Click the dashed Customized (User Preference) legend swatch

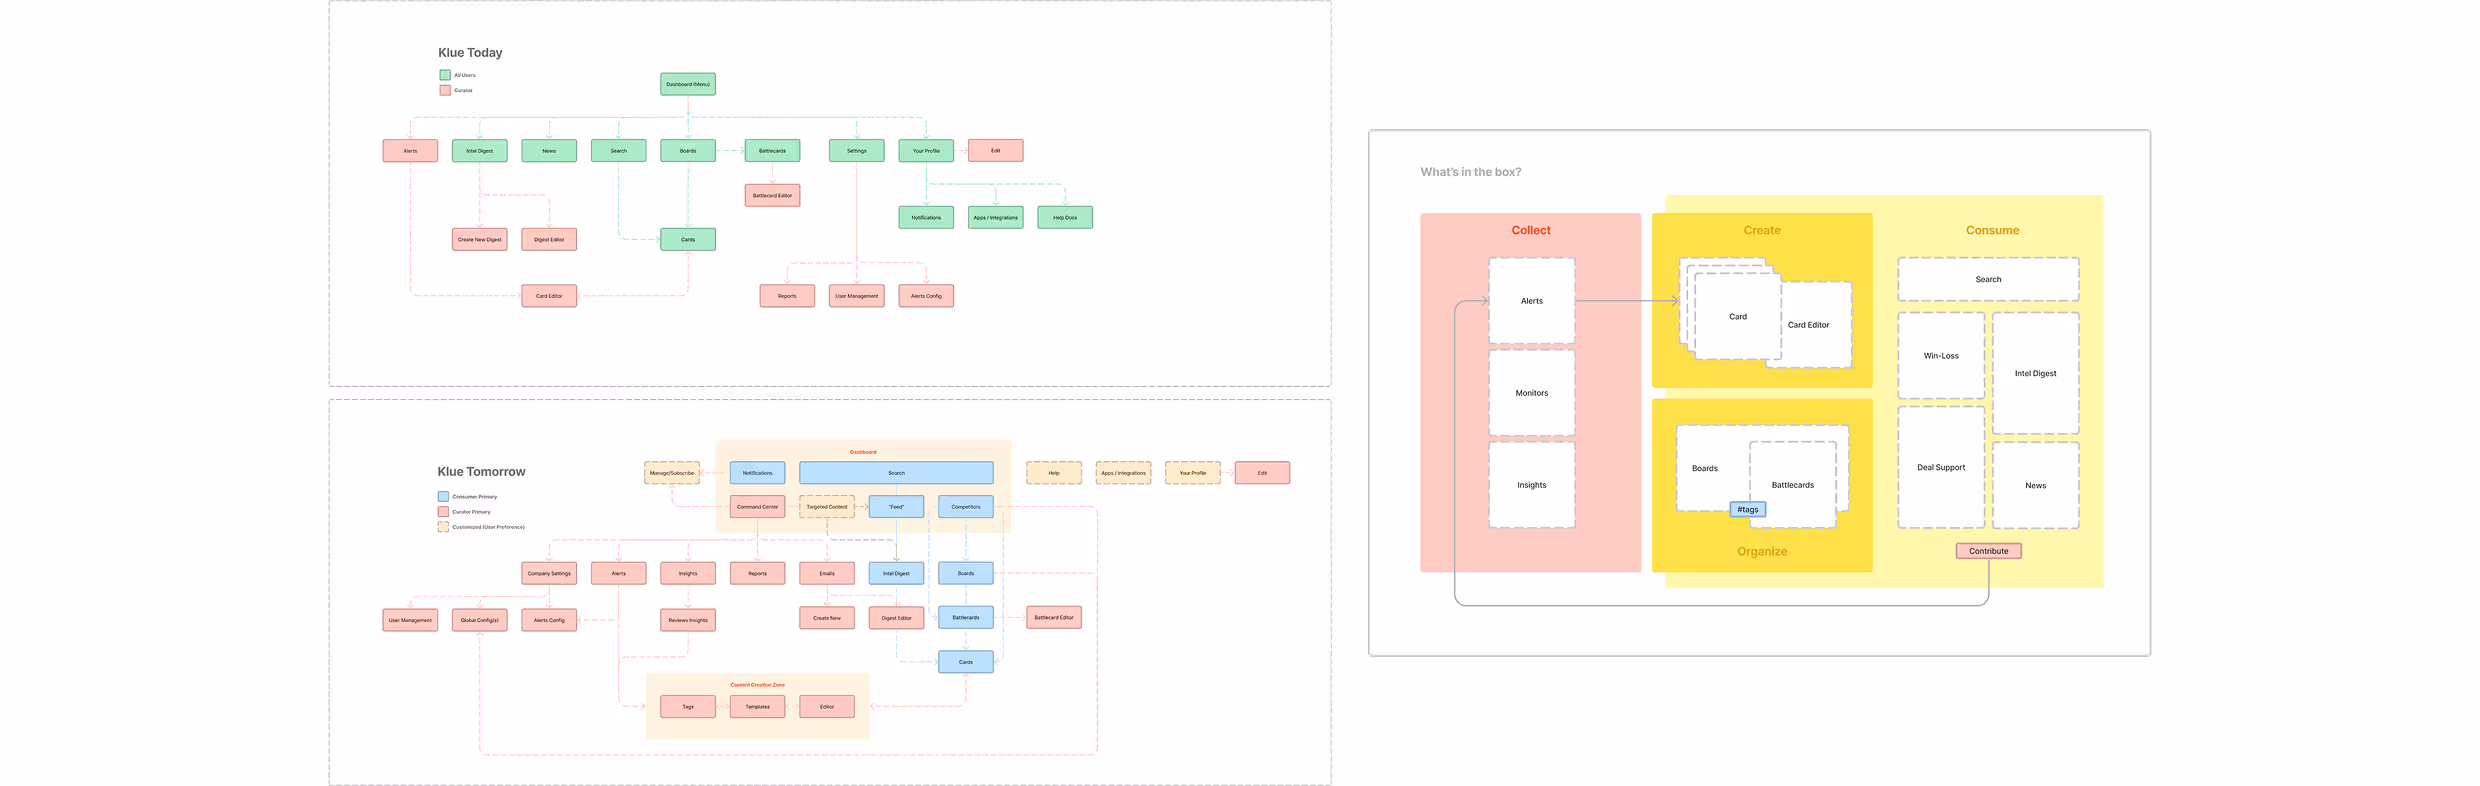click(443, 526)
